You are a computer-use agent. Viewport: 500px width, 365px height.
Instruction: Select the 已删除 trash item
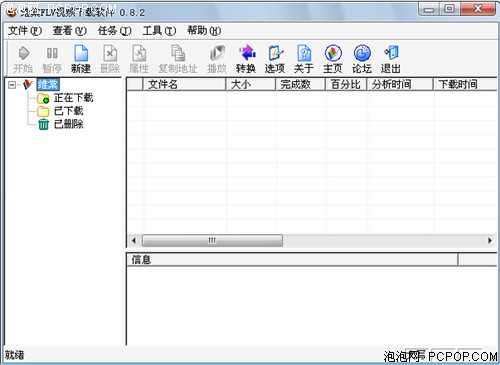pos(69,124)
